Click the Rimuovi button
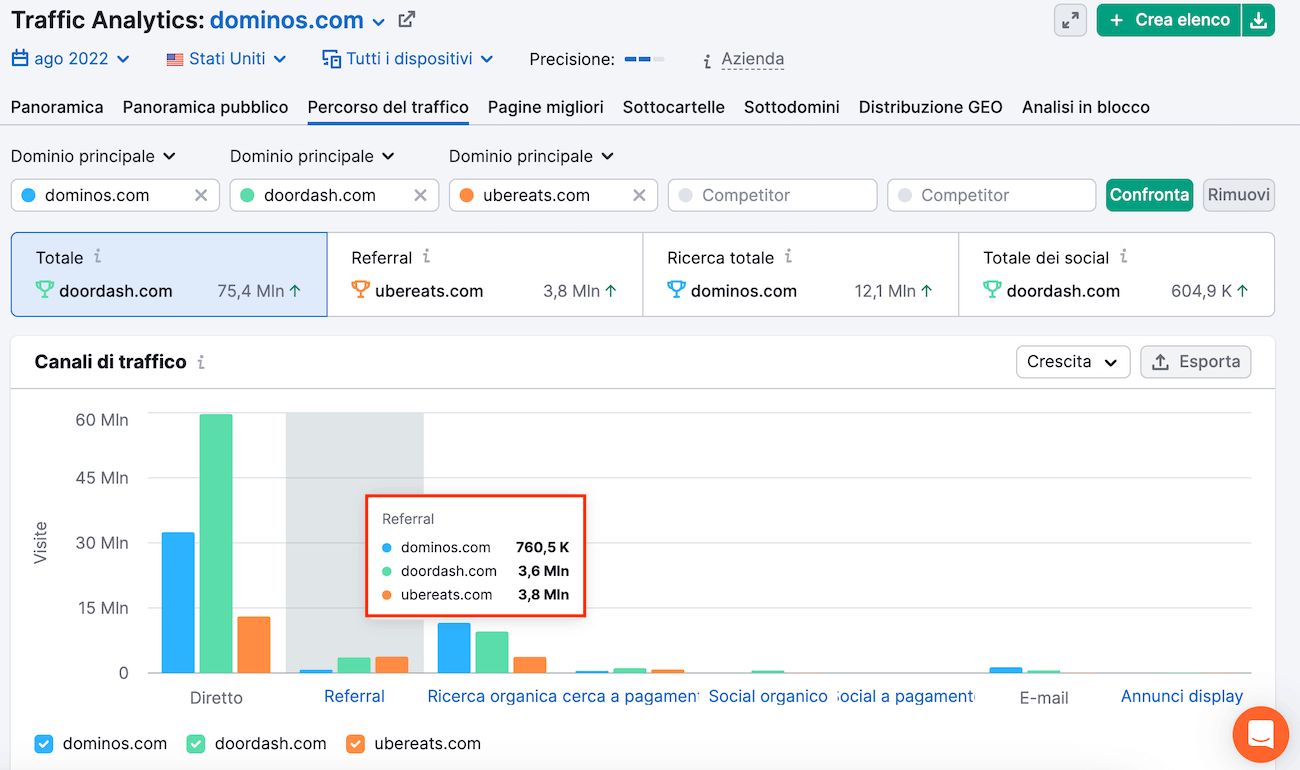The height and width of the screenshot is (770, 1300). tap(1239, 195)
